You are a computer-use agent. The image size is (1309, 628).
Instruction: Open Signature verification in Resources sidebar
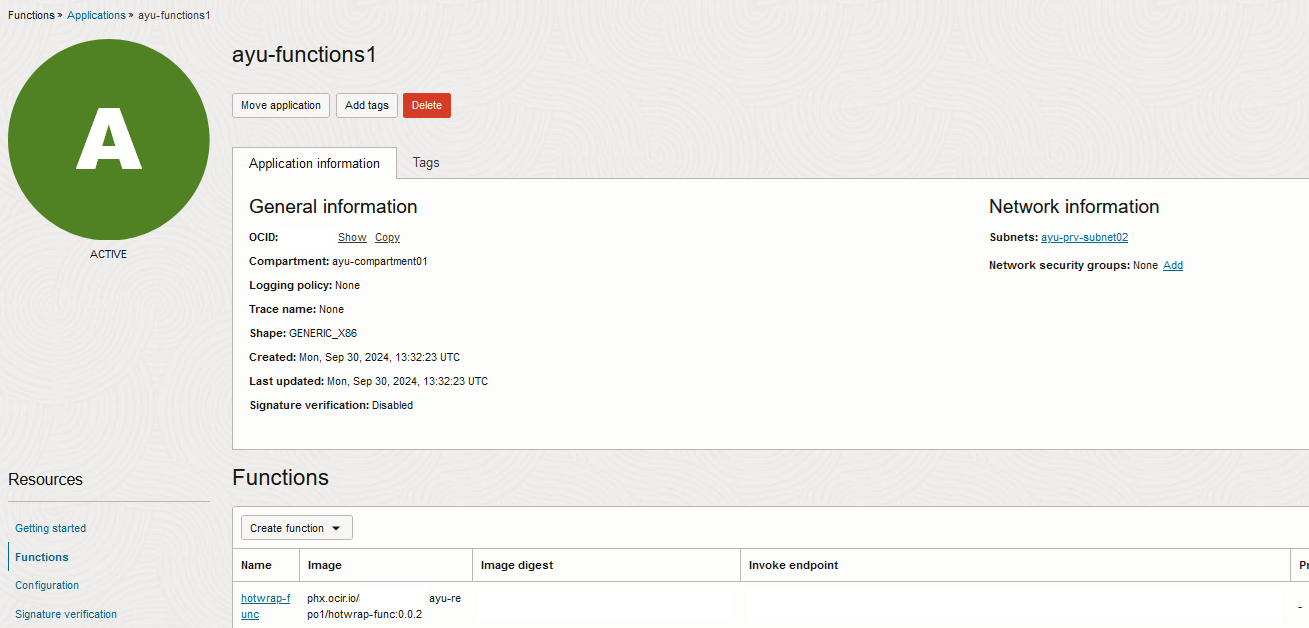[x=65, y=614]
